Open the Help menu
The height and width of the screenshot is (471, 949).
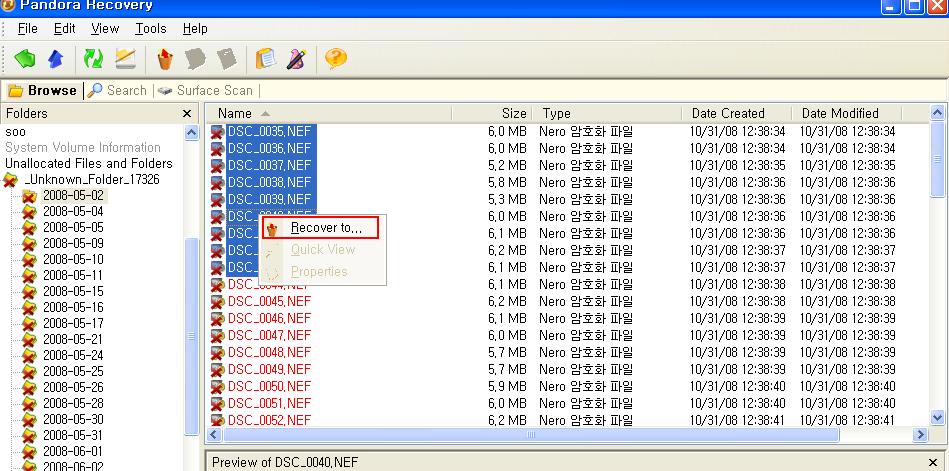tap(195, 28)
